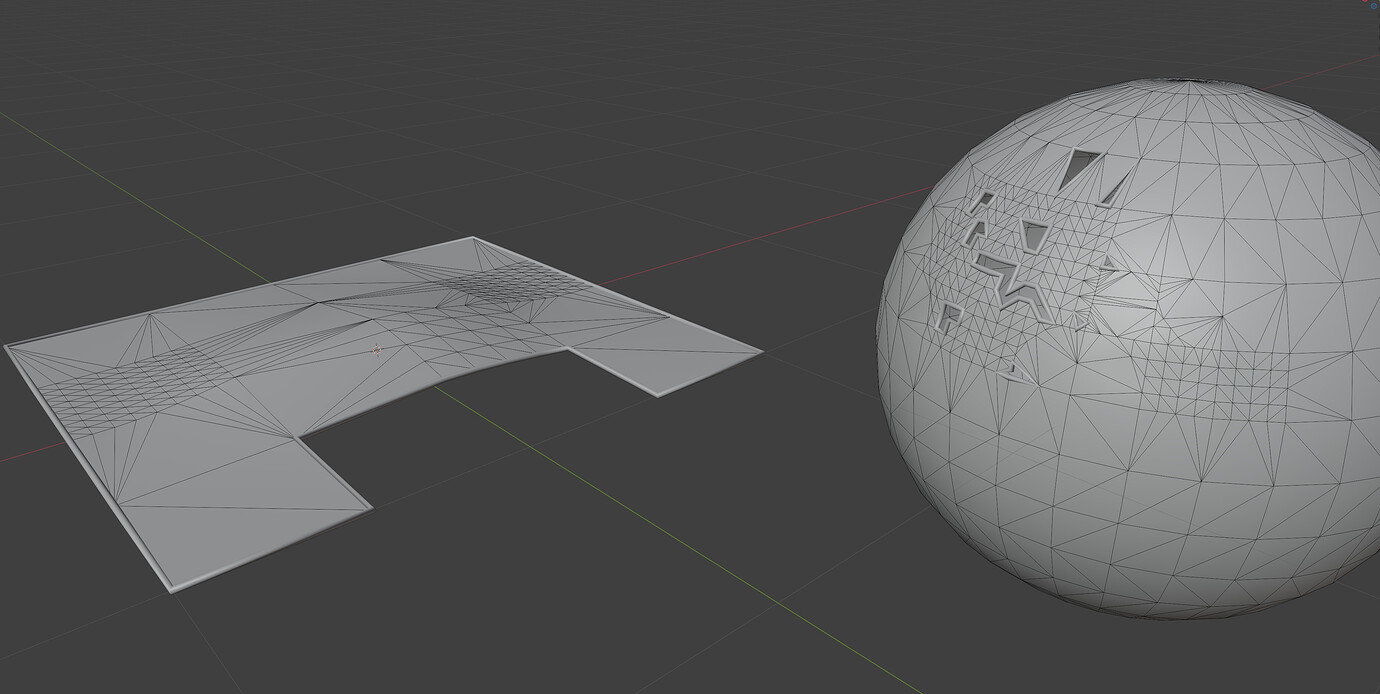Click the 3D cursor on the flat mesh

(x=377, y=349)
